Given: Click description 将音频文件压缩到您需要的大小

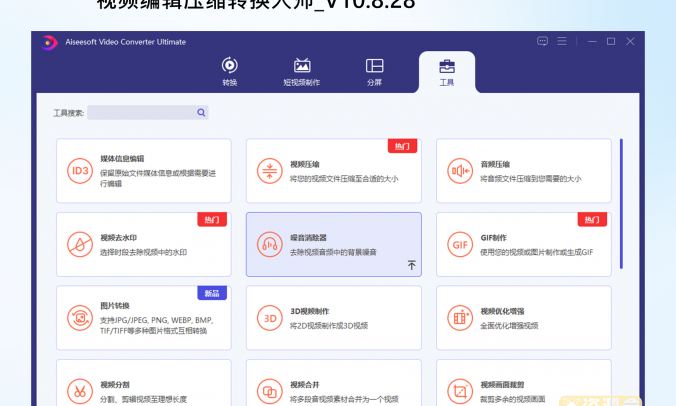Looking at the screenshot, I should pyautogui.click(x=531, y=178).
